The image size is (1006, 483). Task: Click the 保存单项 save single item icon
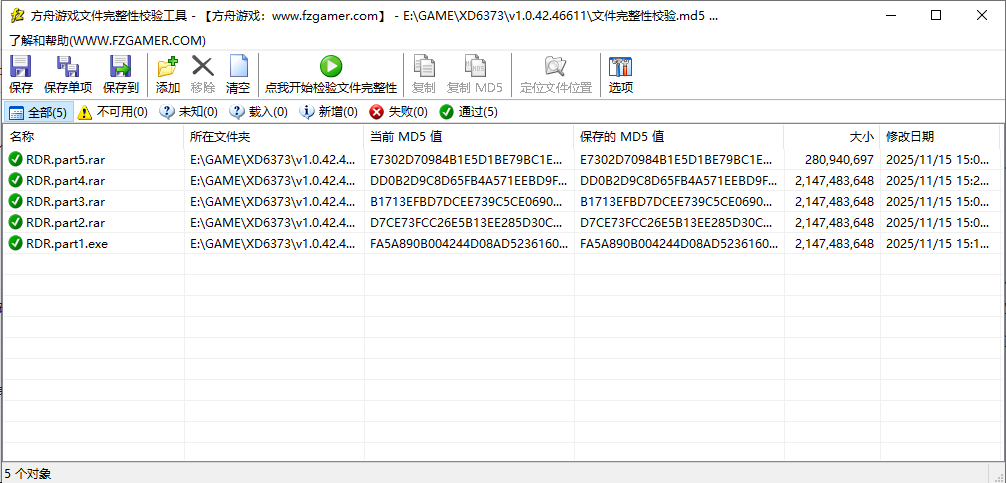point(68,68)
